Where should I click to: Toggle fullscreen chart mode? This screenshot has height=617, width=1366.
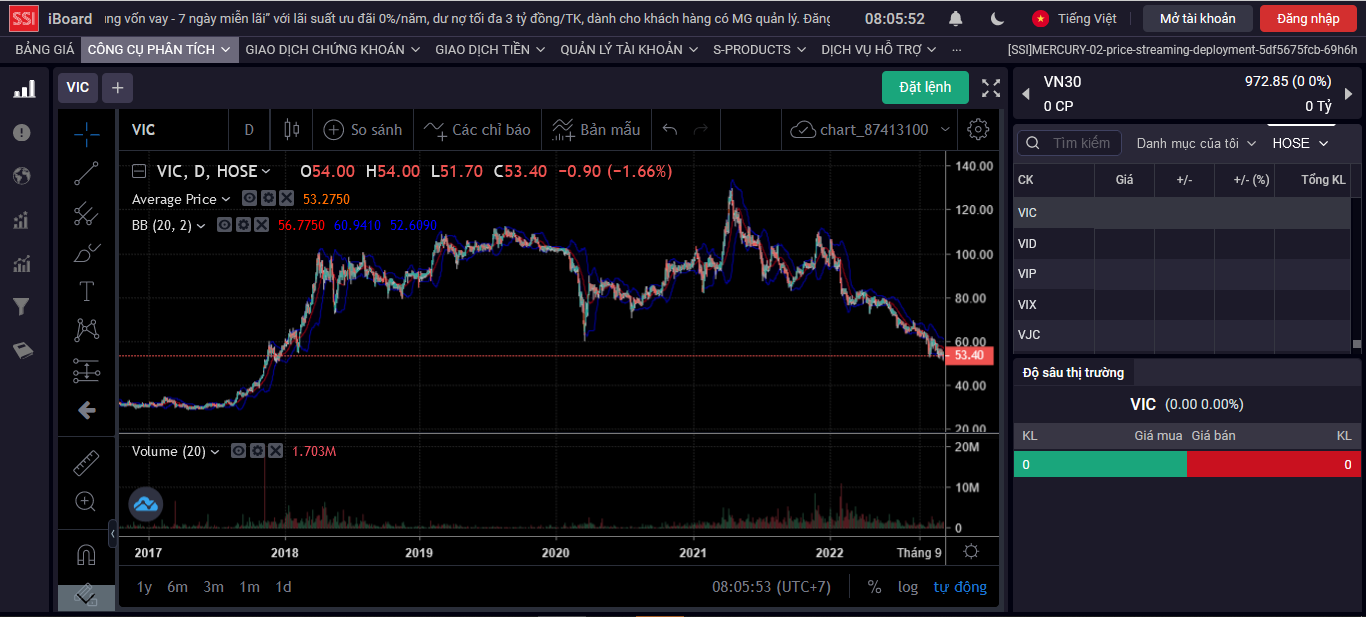[x=991, y=88]
